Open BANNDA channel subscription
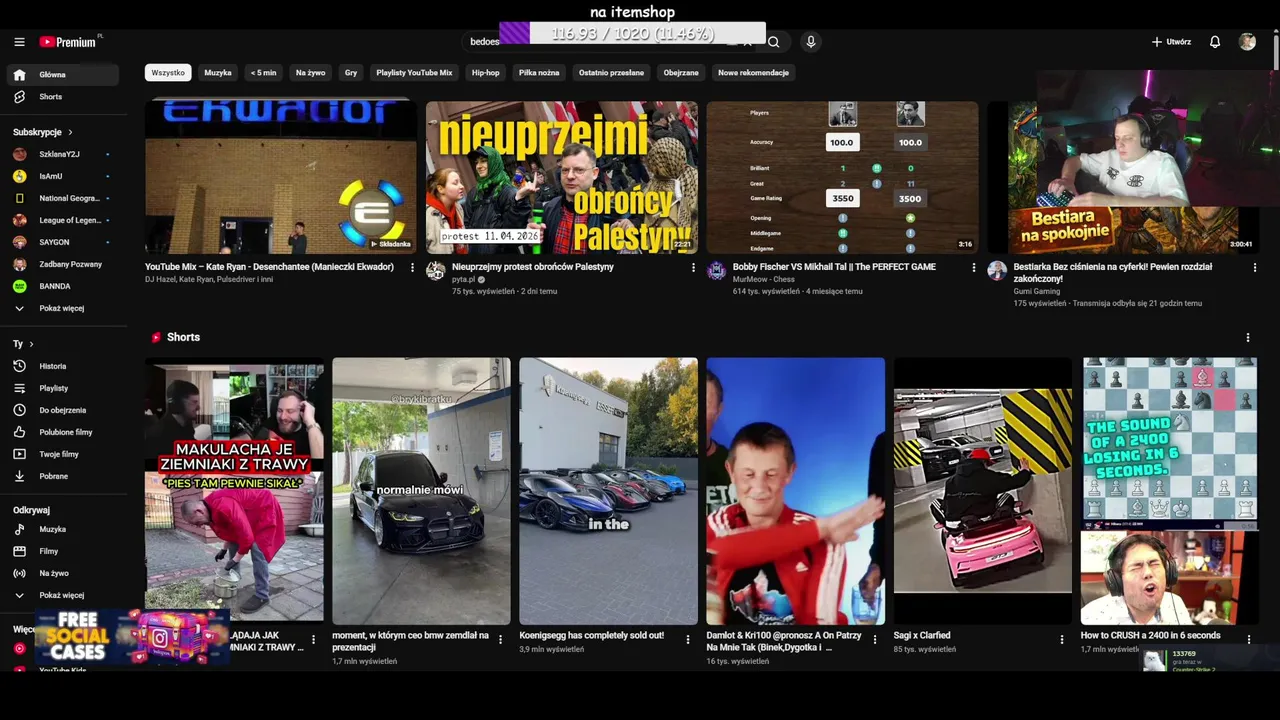Screen dimensions: 1280x720 point(63,286)
